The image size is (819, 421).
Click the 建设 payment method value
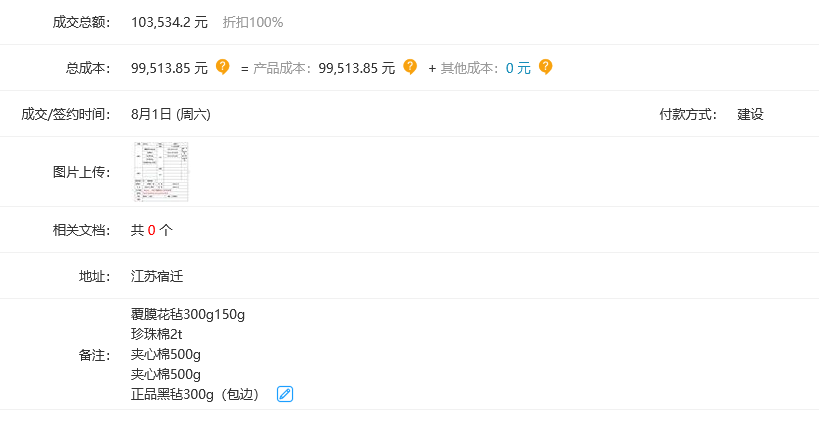751,114
